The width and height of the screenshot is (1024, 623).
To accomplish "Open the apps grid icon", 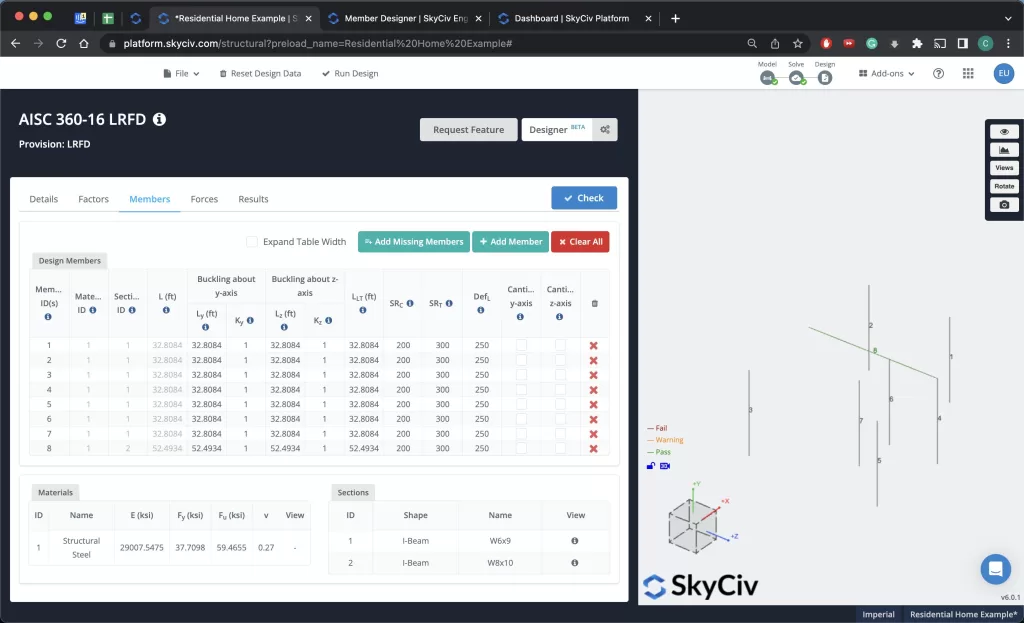I will point(968,74).
